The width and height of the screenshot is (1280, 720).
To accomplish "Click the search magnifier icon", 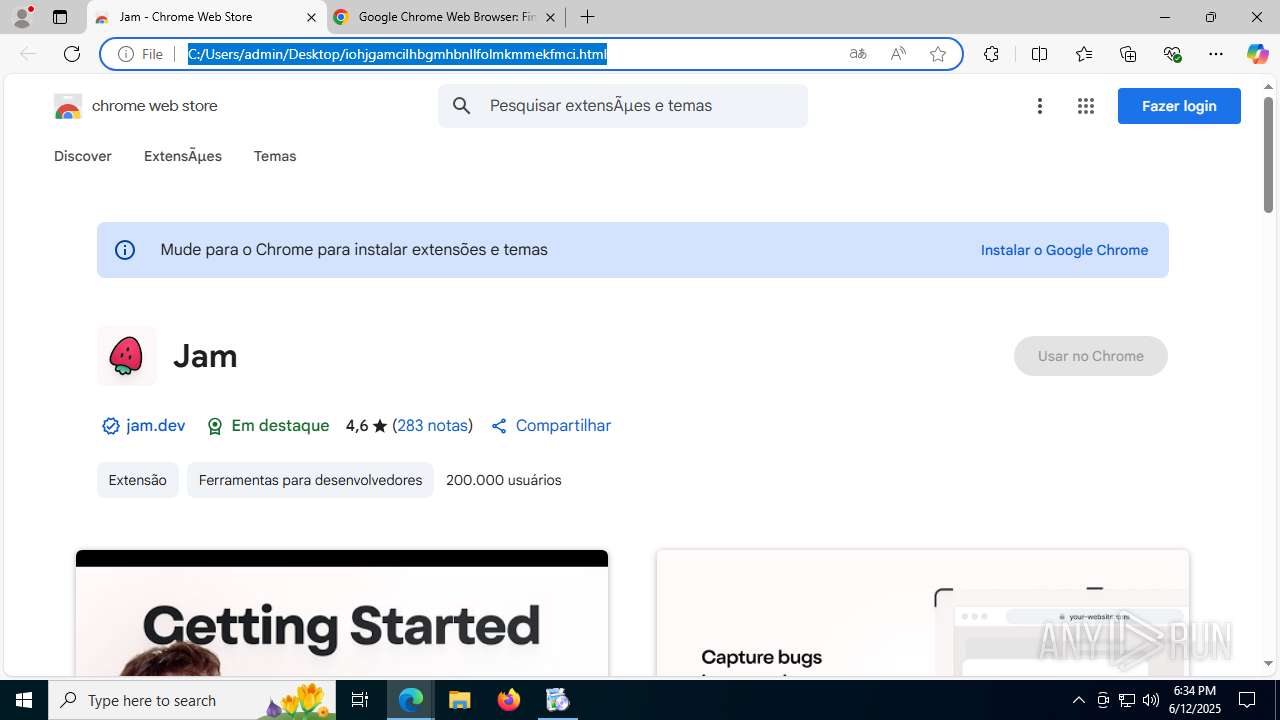I will (x=461, y=106).
